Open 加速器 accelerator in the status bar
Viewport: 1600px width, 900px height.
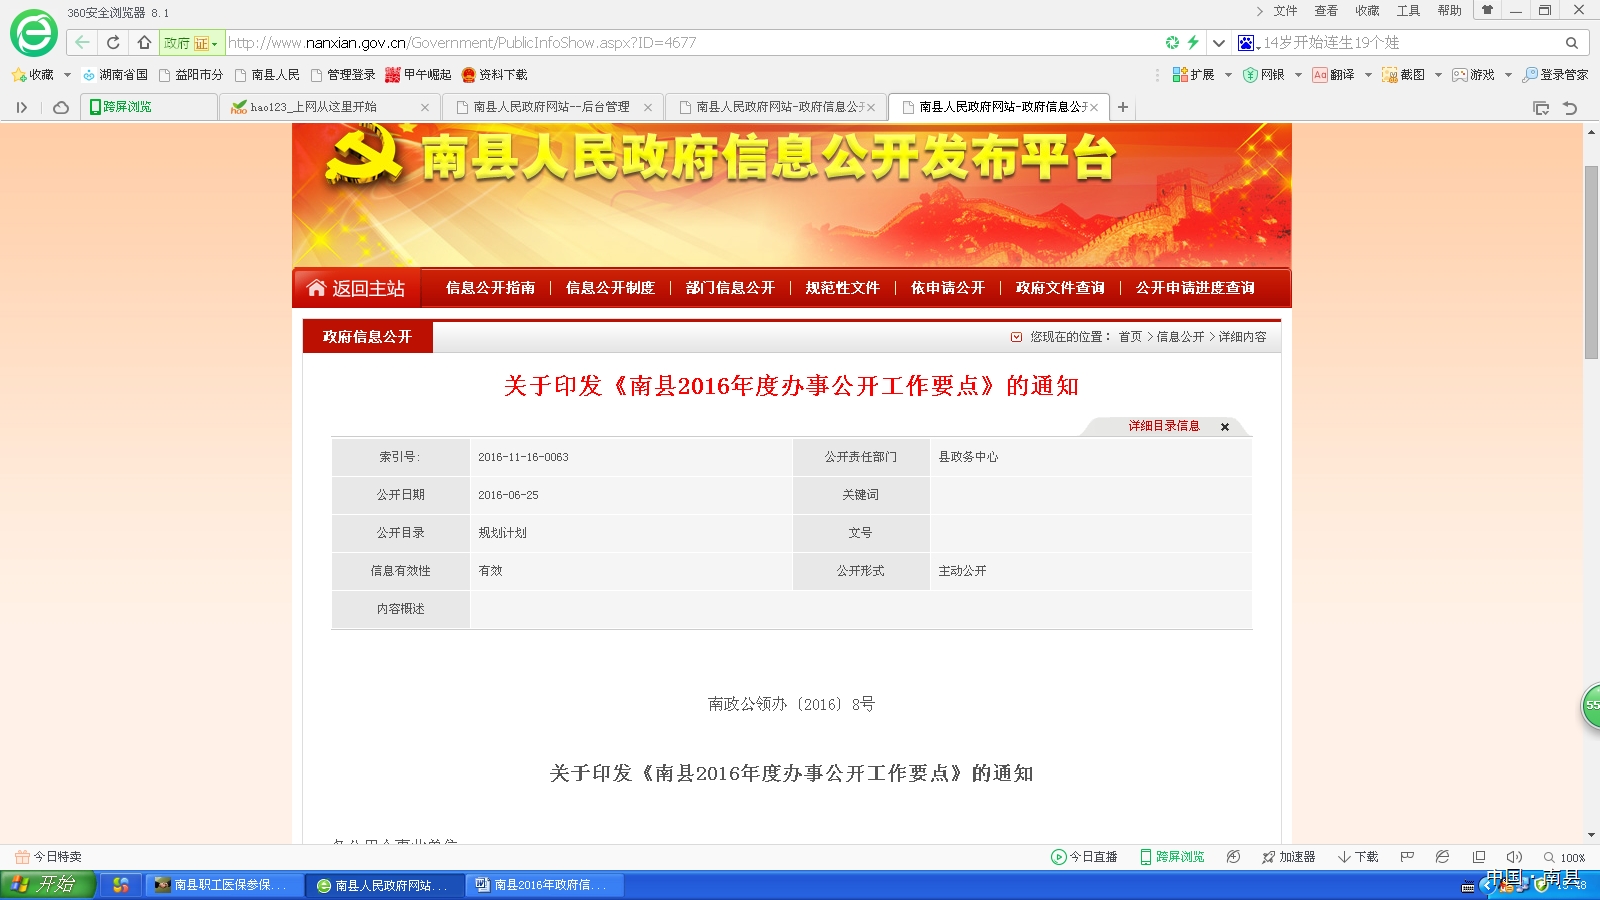[1288, 857]
